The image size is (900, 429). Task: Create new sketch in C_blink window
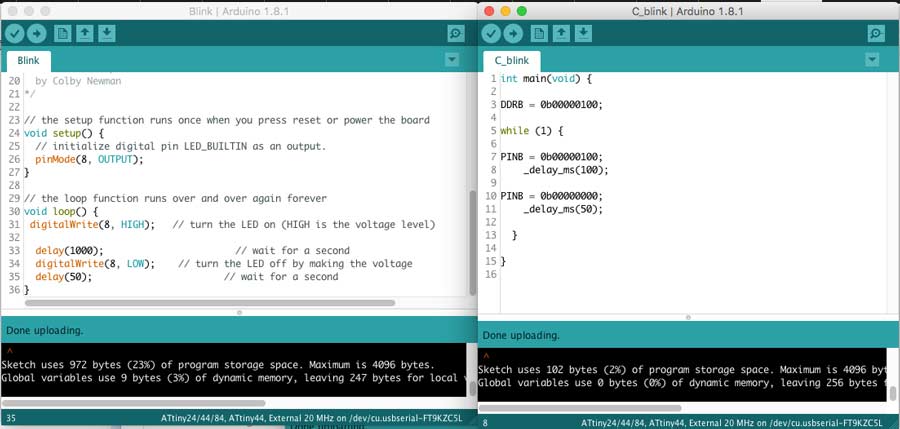tap(539, 34)
